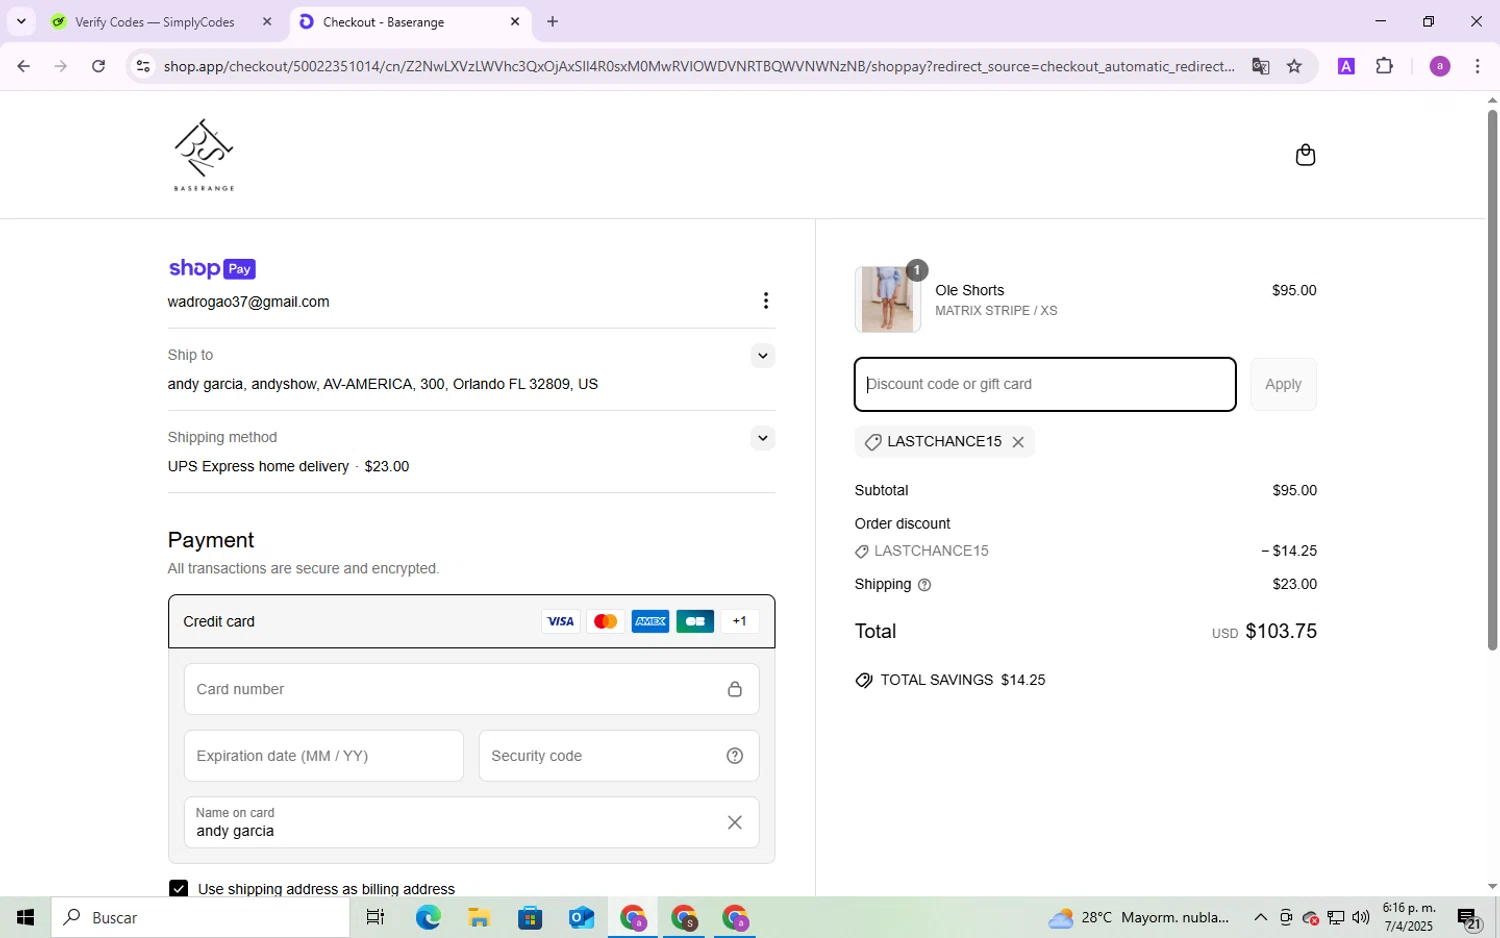Open the Chrome three-dot menu
This screenshot has height=938, width=1500.
coord(1477,66)
